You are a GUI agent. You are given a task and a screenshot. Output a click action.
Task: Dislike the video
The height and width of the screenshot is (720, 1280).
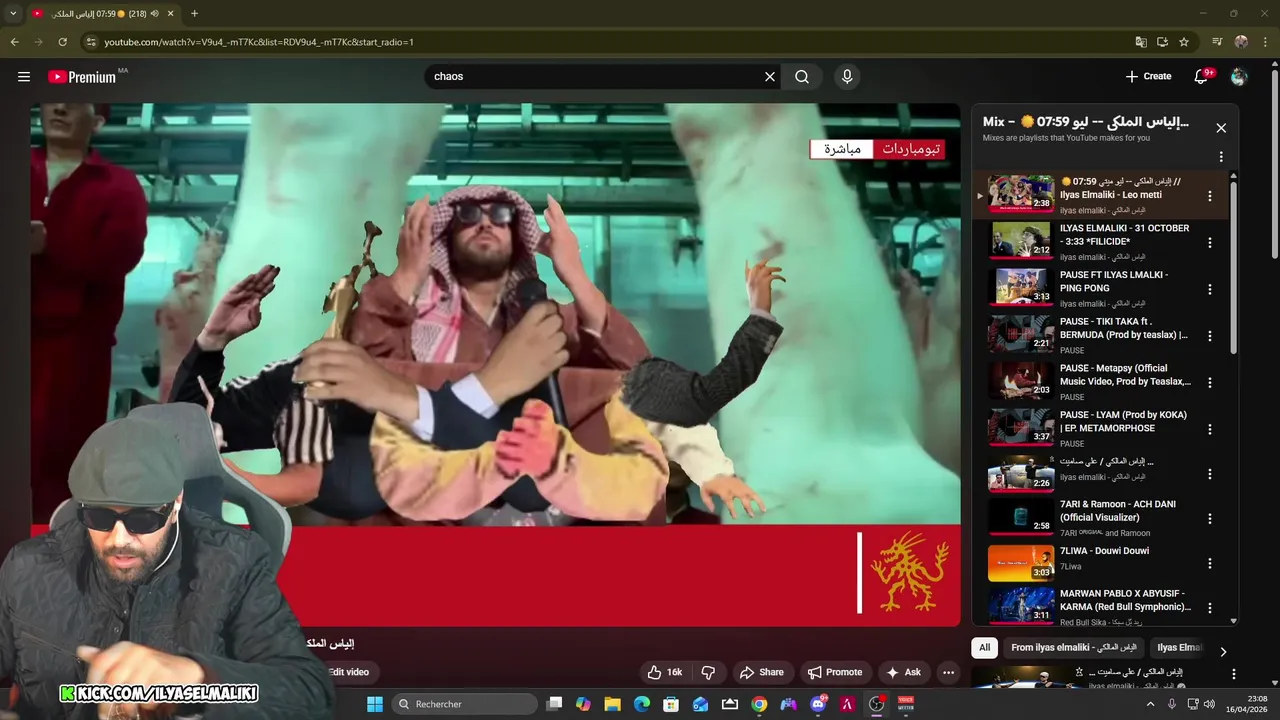pos(708,672)
